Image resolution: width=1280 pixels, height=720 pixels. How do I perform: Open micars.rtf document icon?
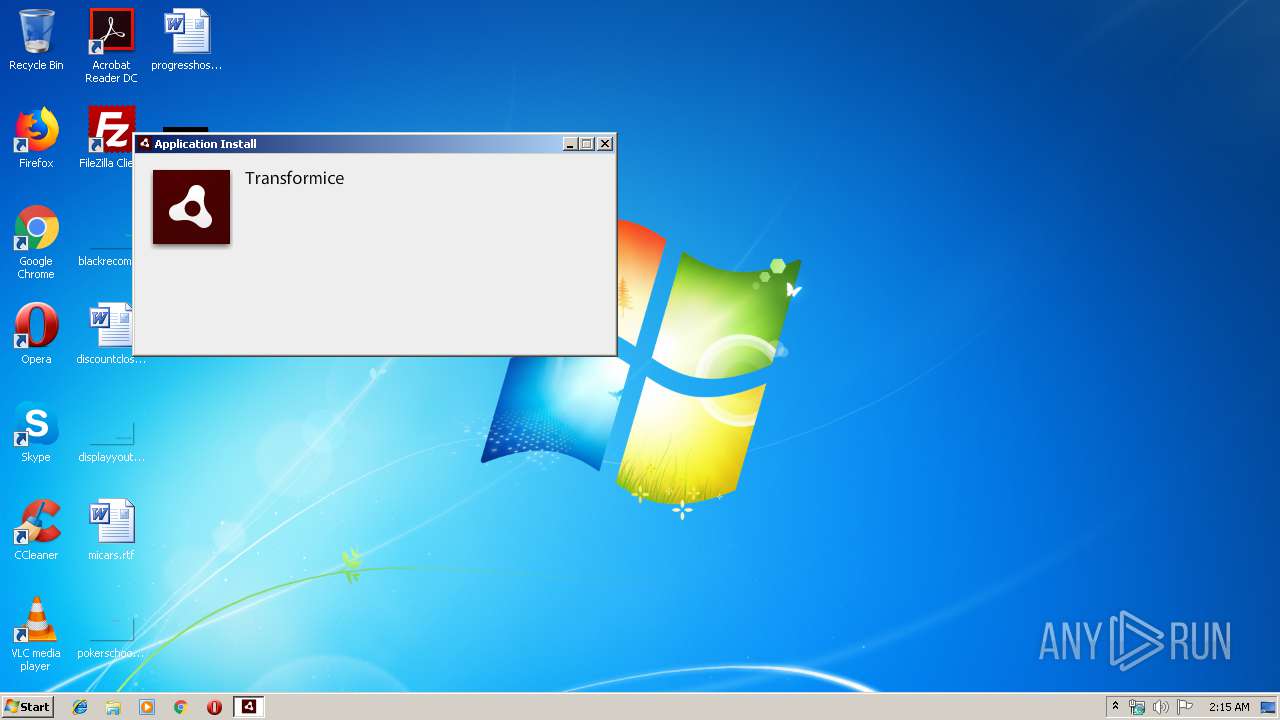111,530
